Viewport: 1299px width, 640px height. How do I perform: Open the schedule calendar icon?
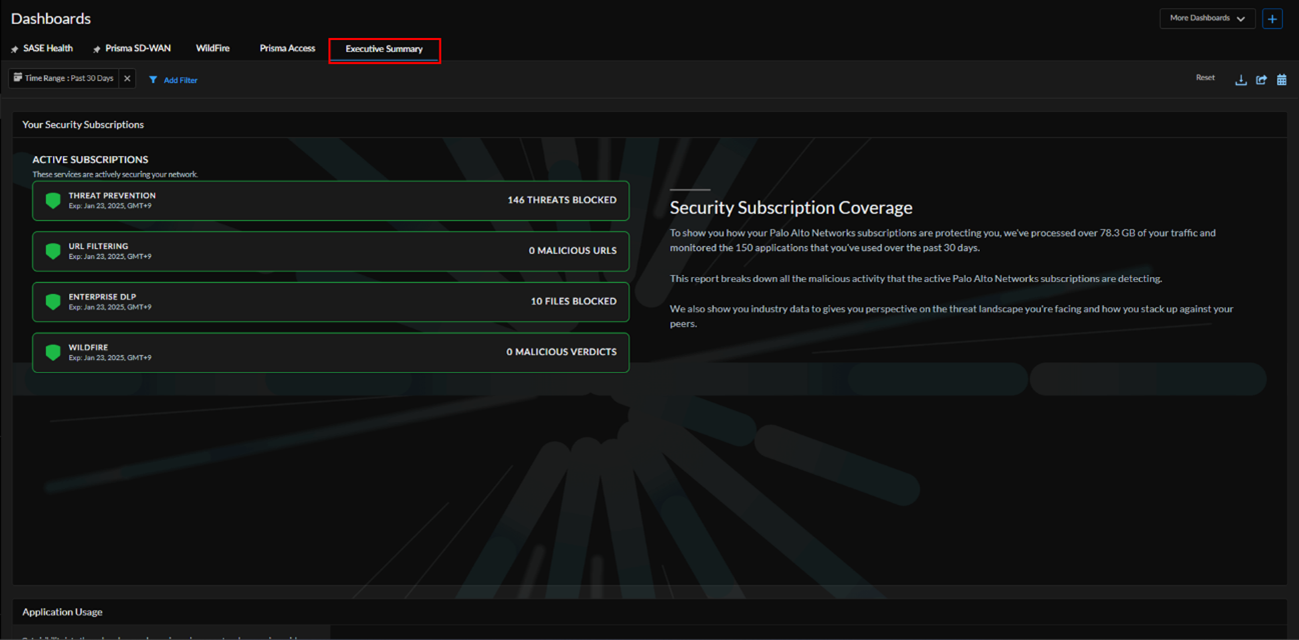pyautogui.click(x=1282, y=80)
